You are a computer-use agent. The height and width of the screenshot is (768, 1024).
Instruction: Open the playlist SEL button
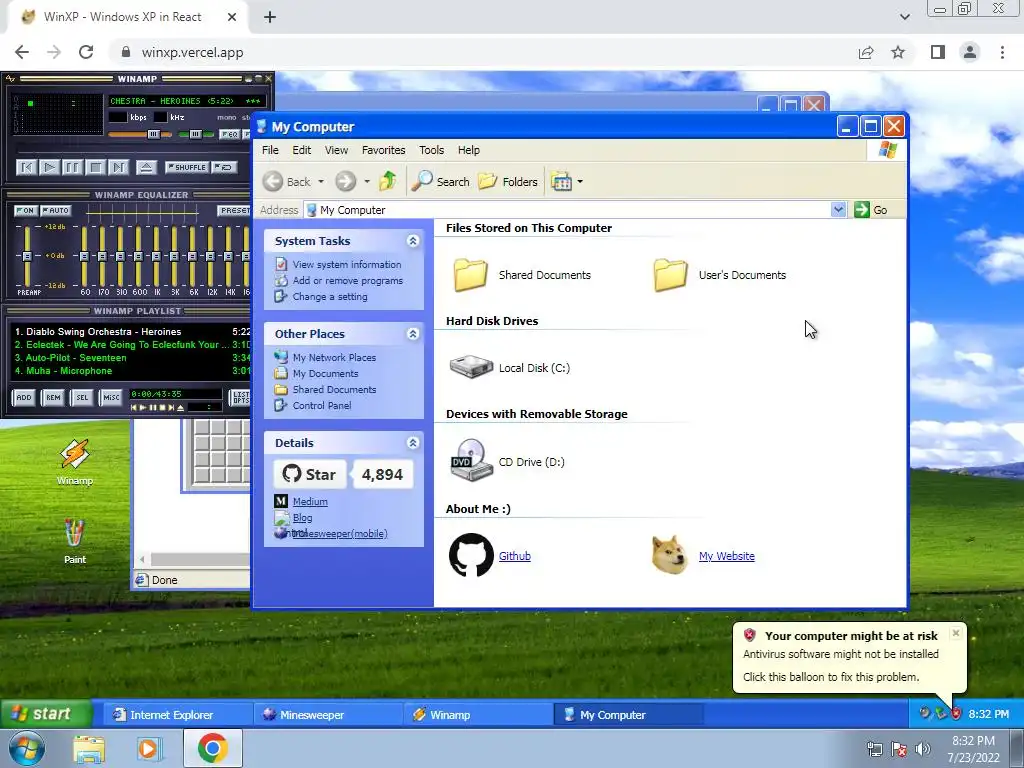[x=82, y=397]
